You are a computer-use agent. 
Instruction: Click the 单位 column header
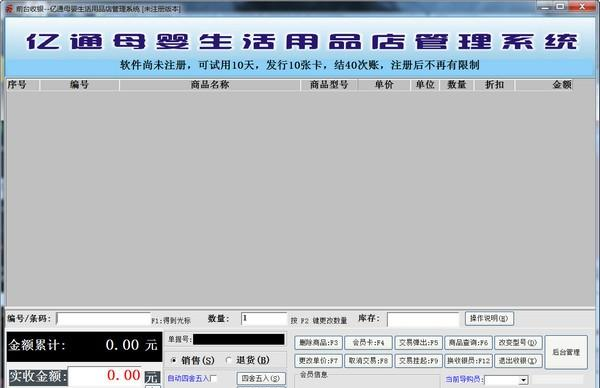[425, 85]
